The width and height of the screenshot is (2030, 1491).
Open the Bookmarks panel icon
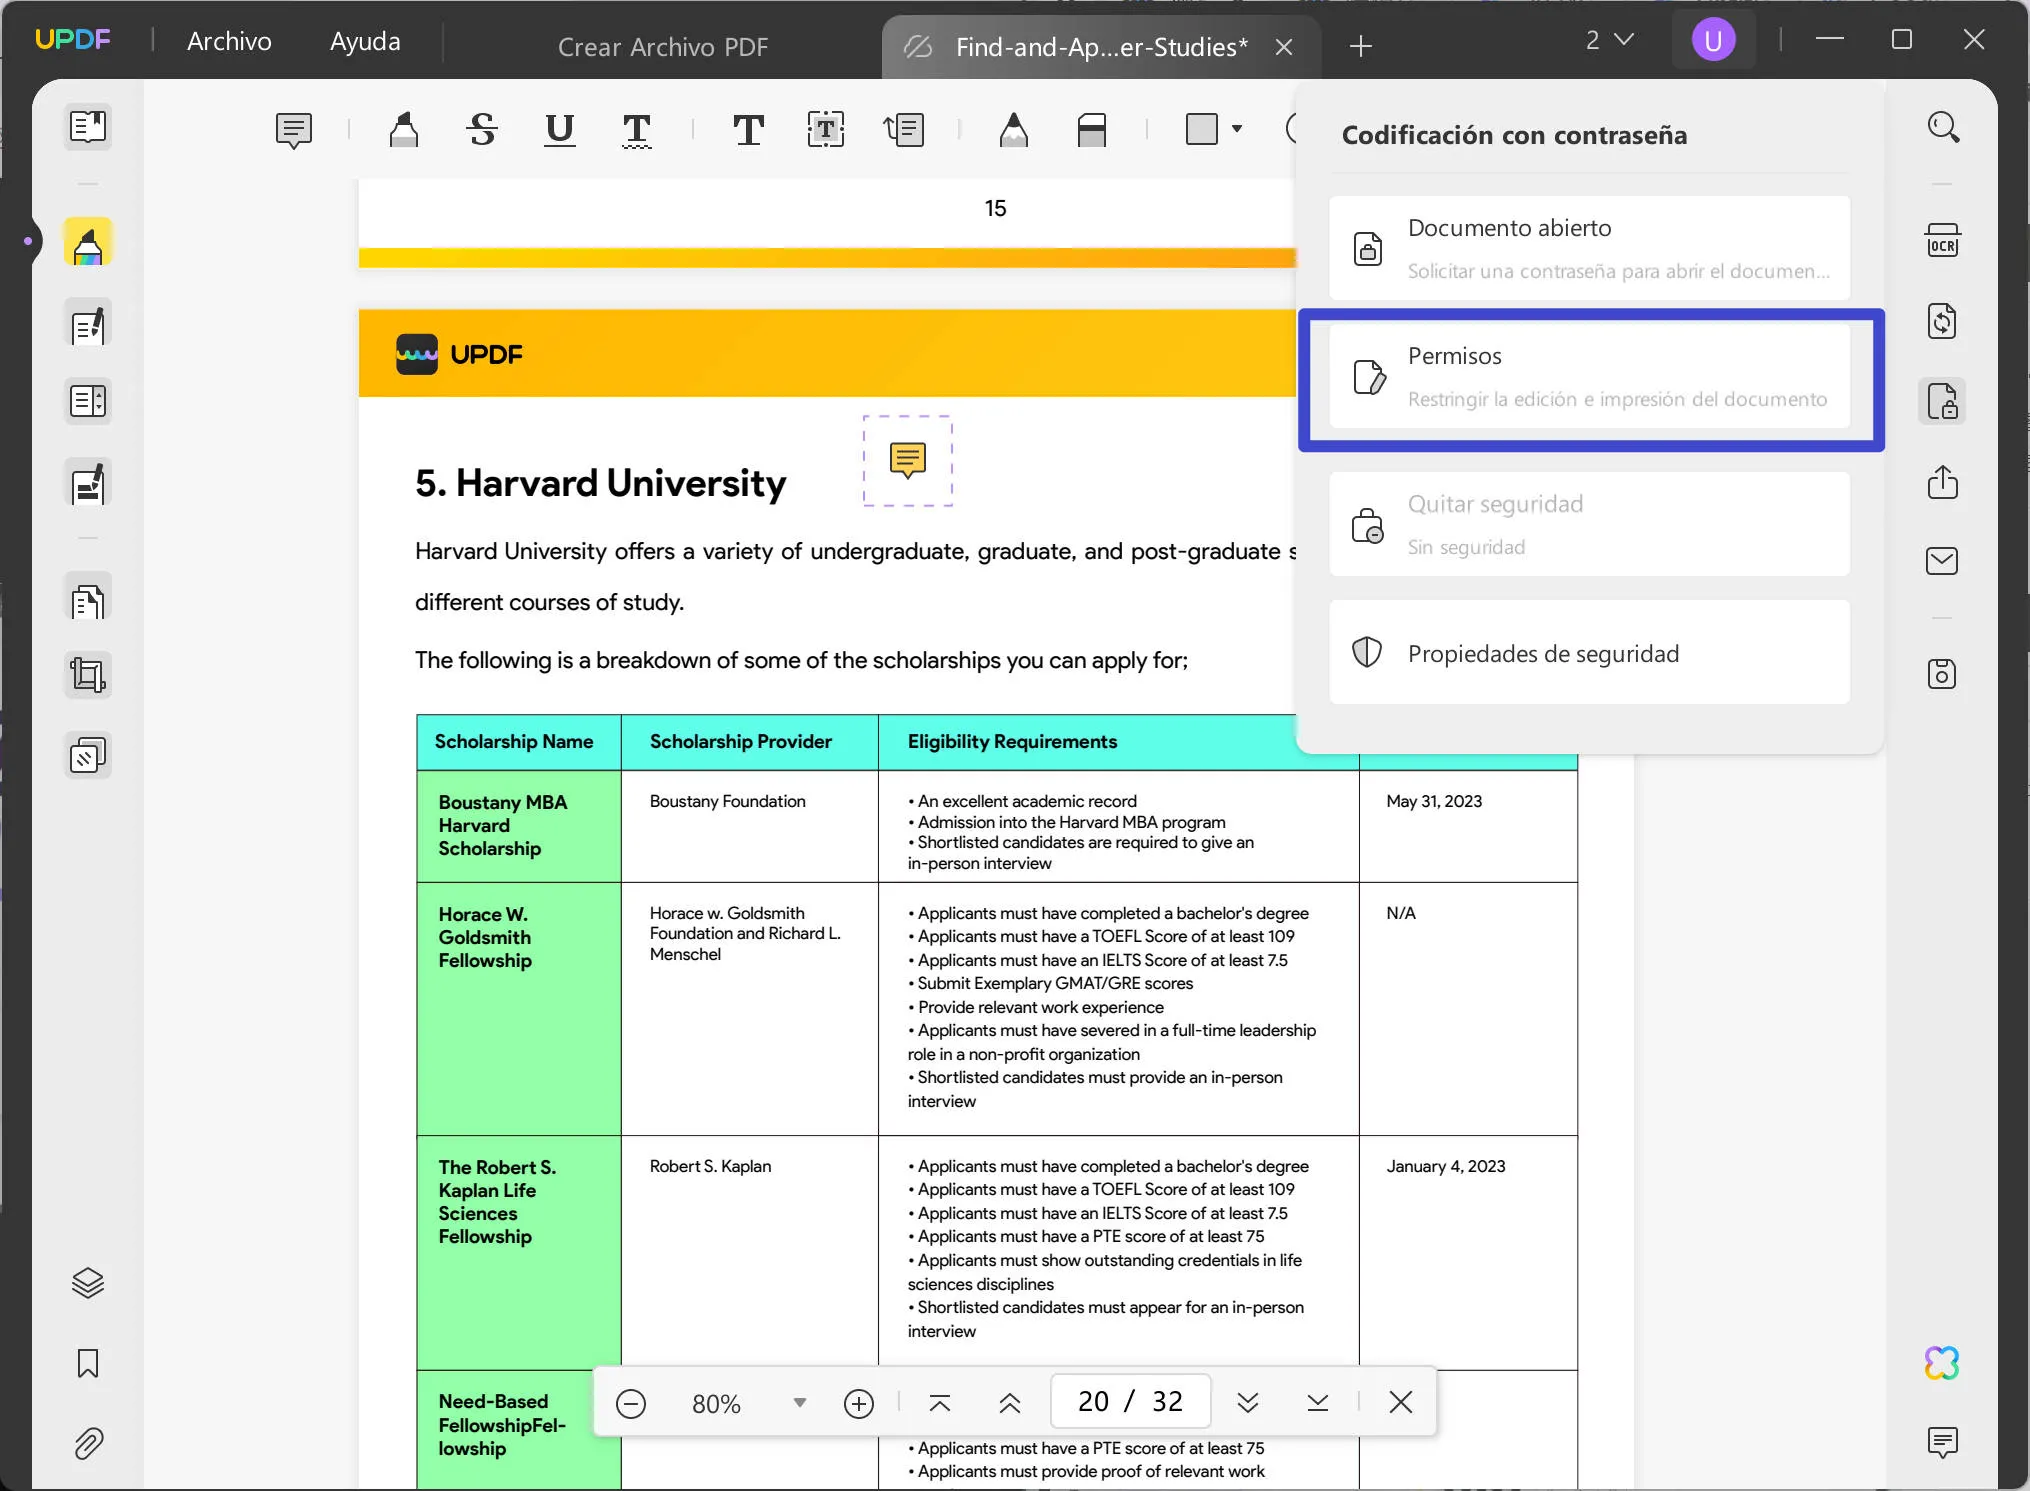click(88, 1363)
